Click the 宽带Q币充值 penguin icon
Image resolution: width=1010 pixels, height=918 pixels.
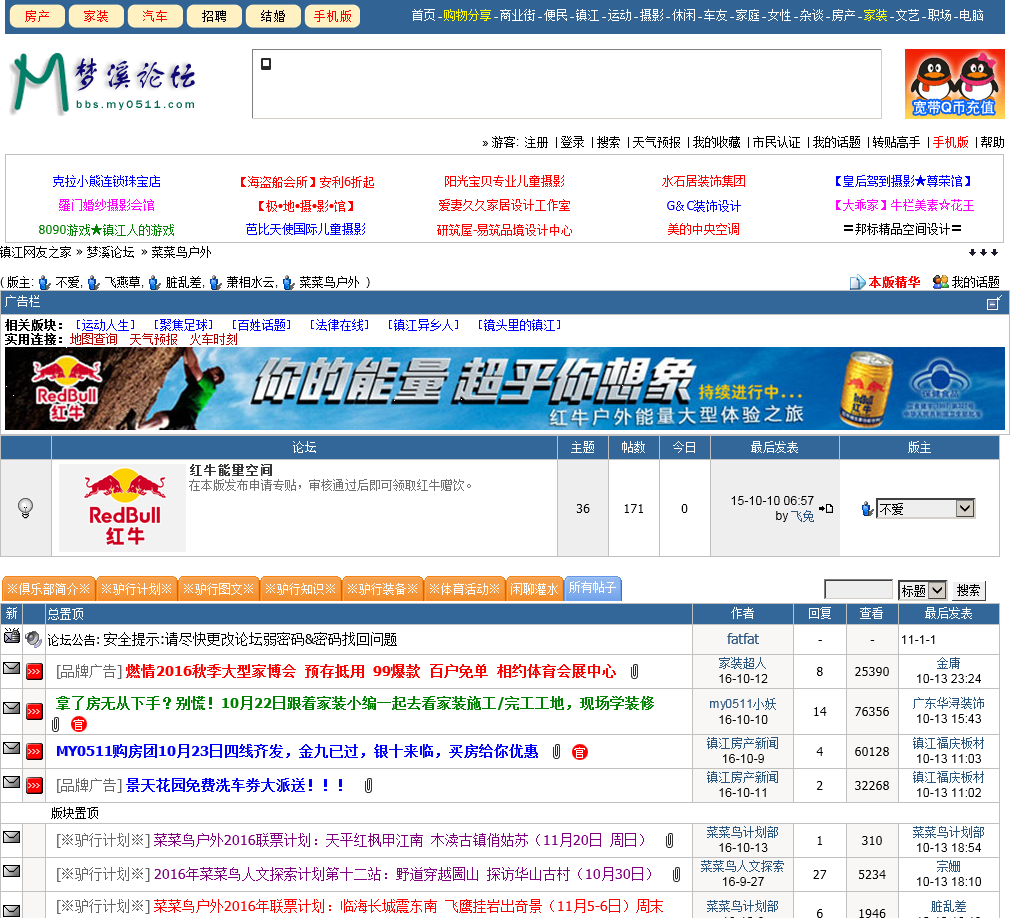click(x=954, y=84)
